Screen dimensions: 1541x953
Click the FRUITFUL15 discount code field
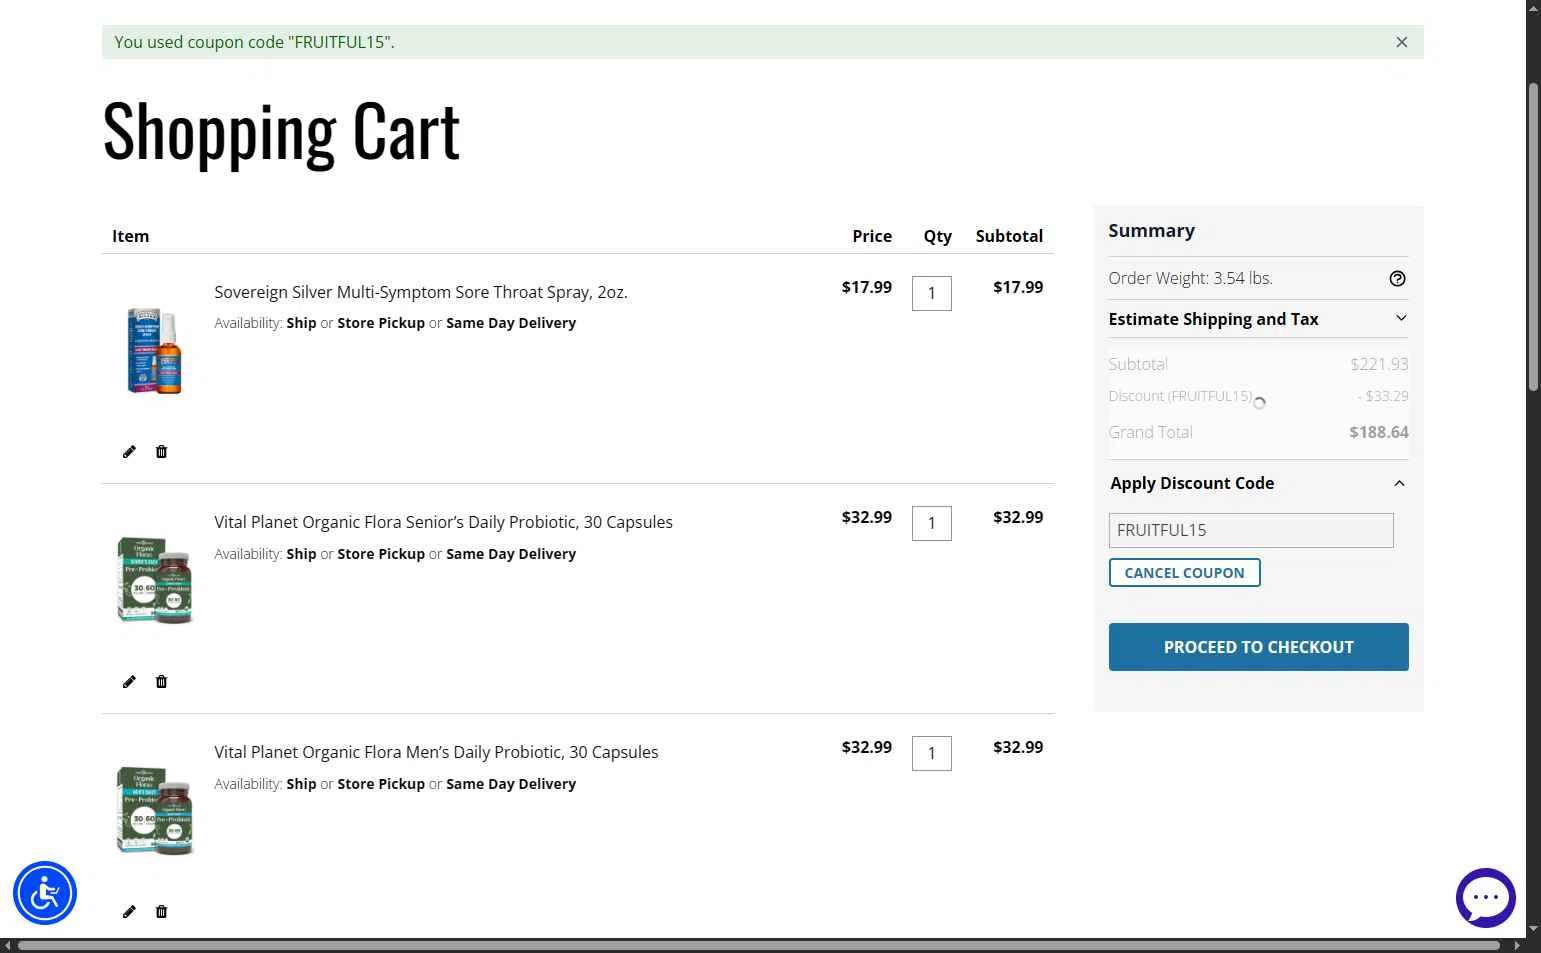point(1251,530)
